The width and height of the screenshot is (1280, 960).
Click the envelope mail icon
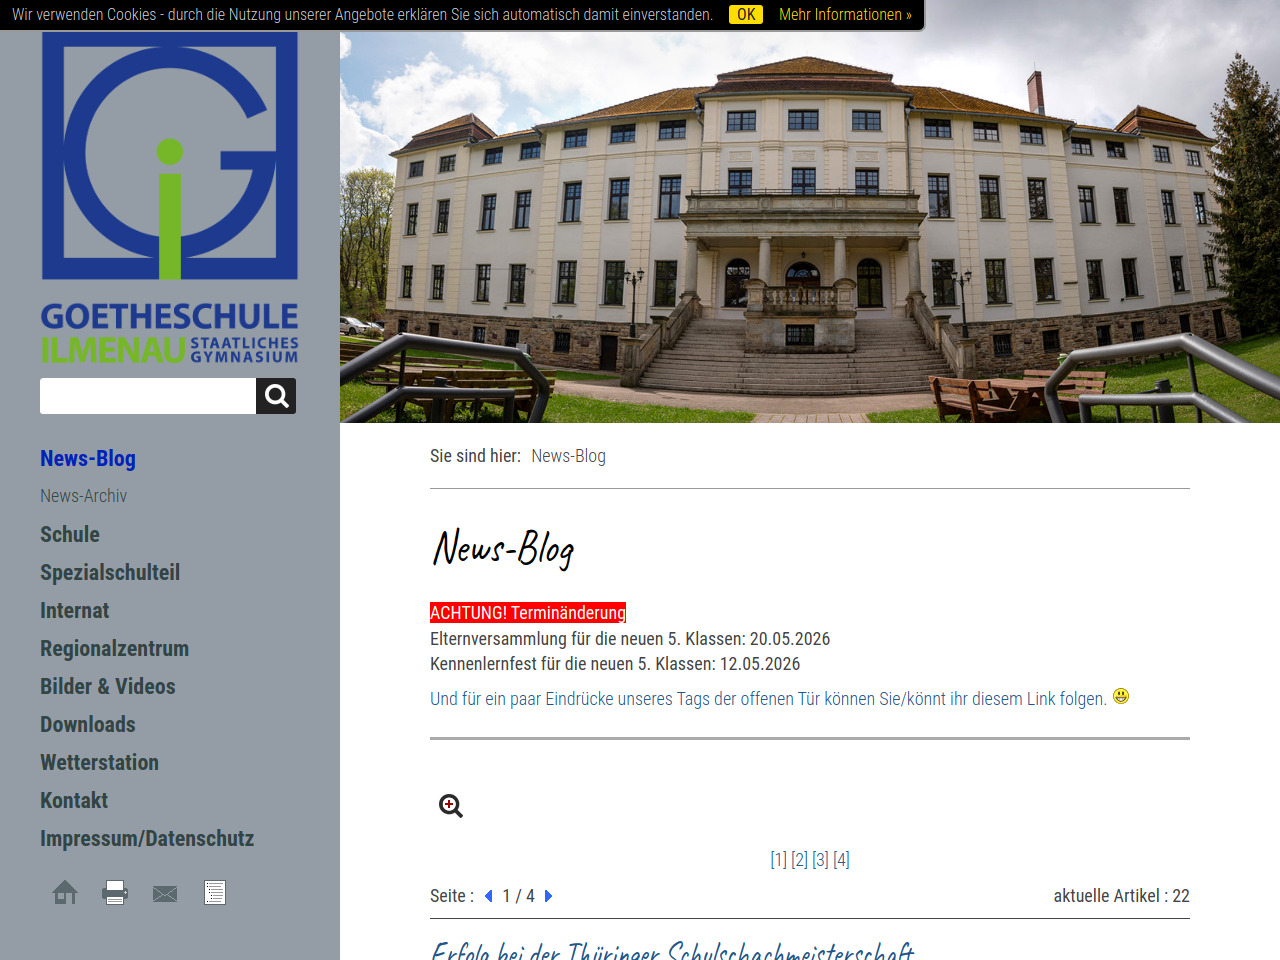tap(165, 893)
